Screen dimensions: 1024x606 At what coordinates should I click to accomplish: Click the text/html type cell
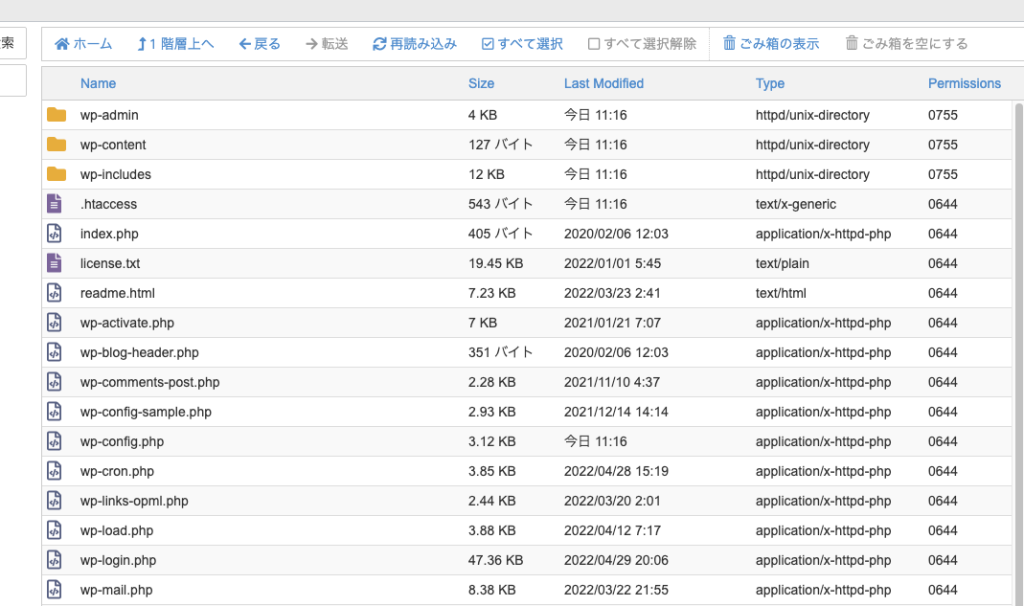(x=781, y=293)
